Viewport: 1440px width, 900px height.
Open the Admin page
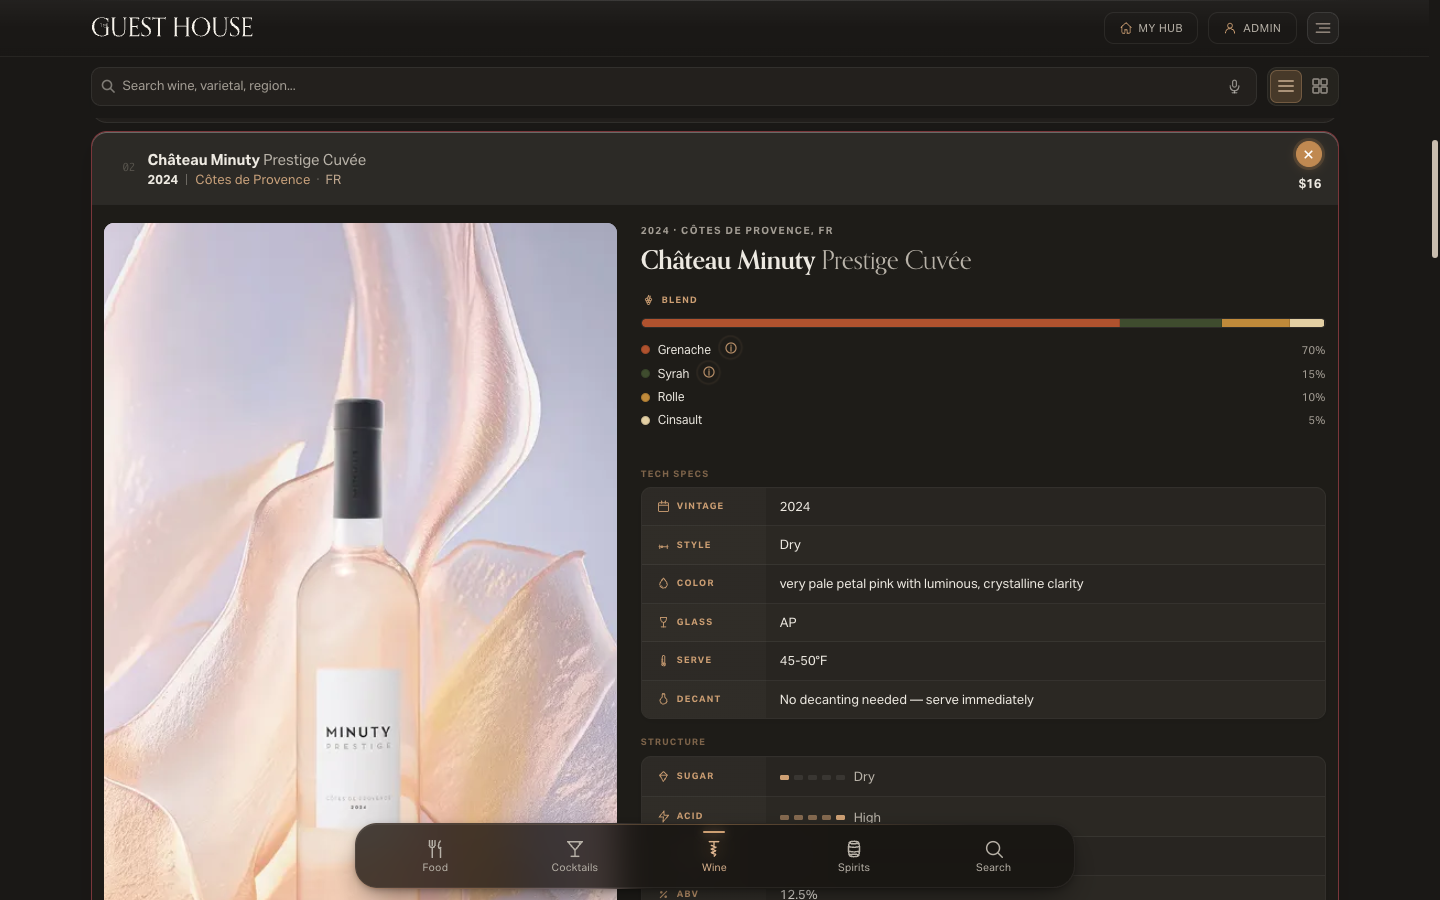[x=1252, y=28]
